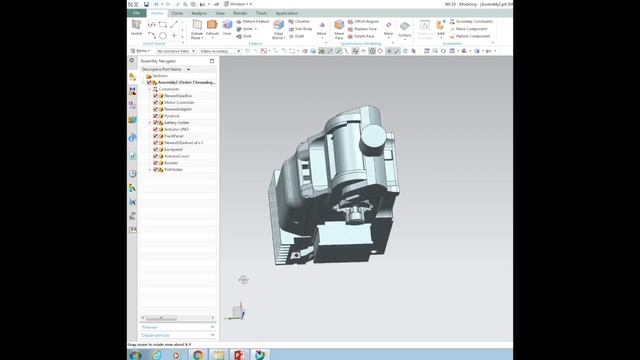
Task: Click the Descriptive Part Name column header
Action: [162, 69]
